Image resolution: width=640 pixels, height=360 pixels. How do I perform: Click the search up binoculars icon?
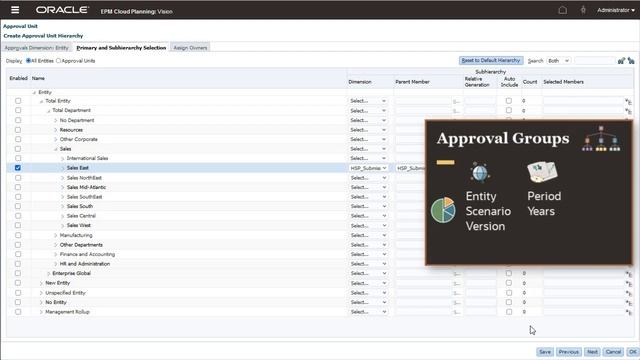(x=631, y=61)
